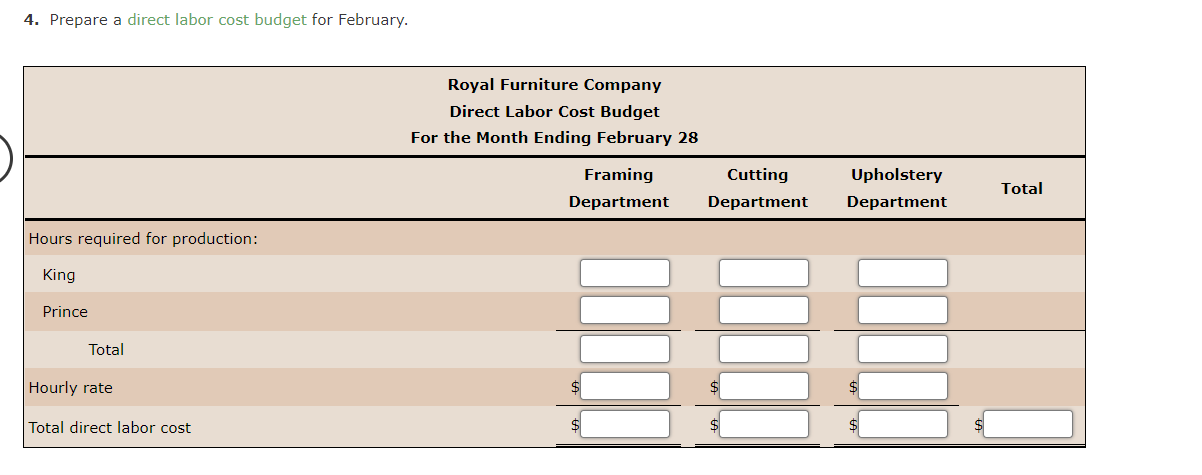Viewport: 1202px width, 475px height.
Task: Focus Total hours field under Upholstery Department
Action: pyautogui.click(x=902, y=349)
